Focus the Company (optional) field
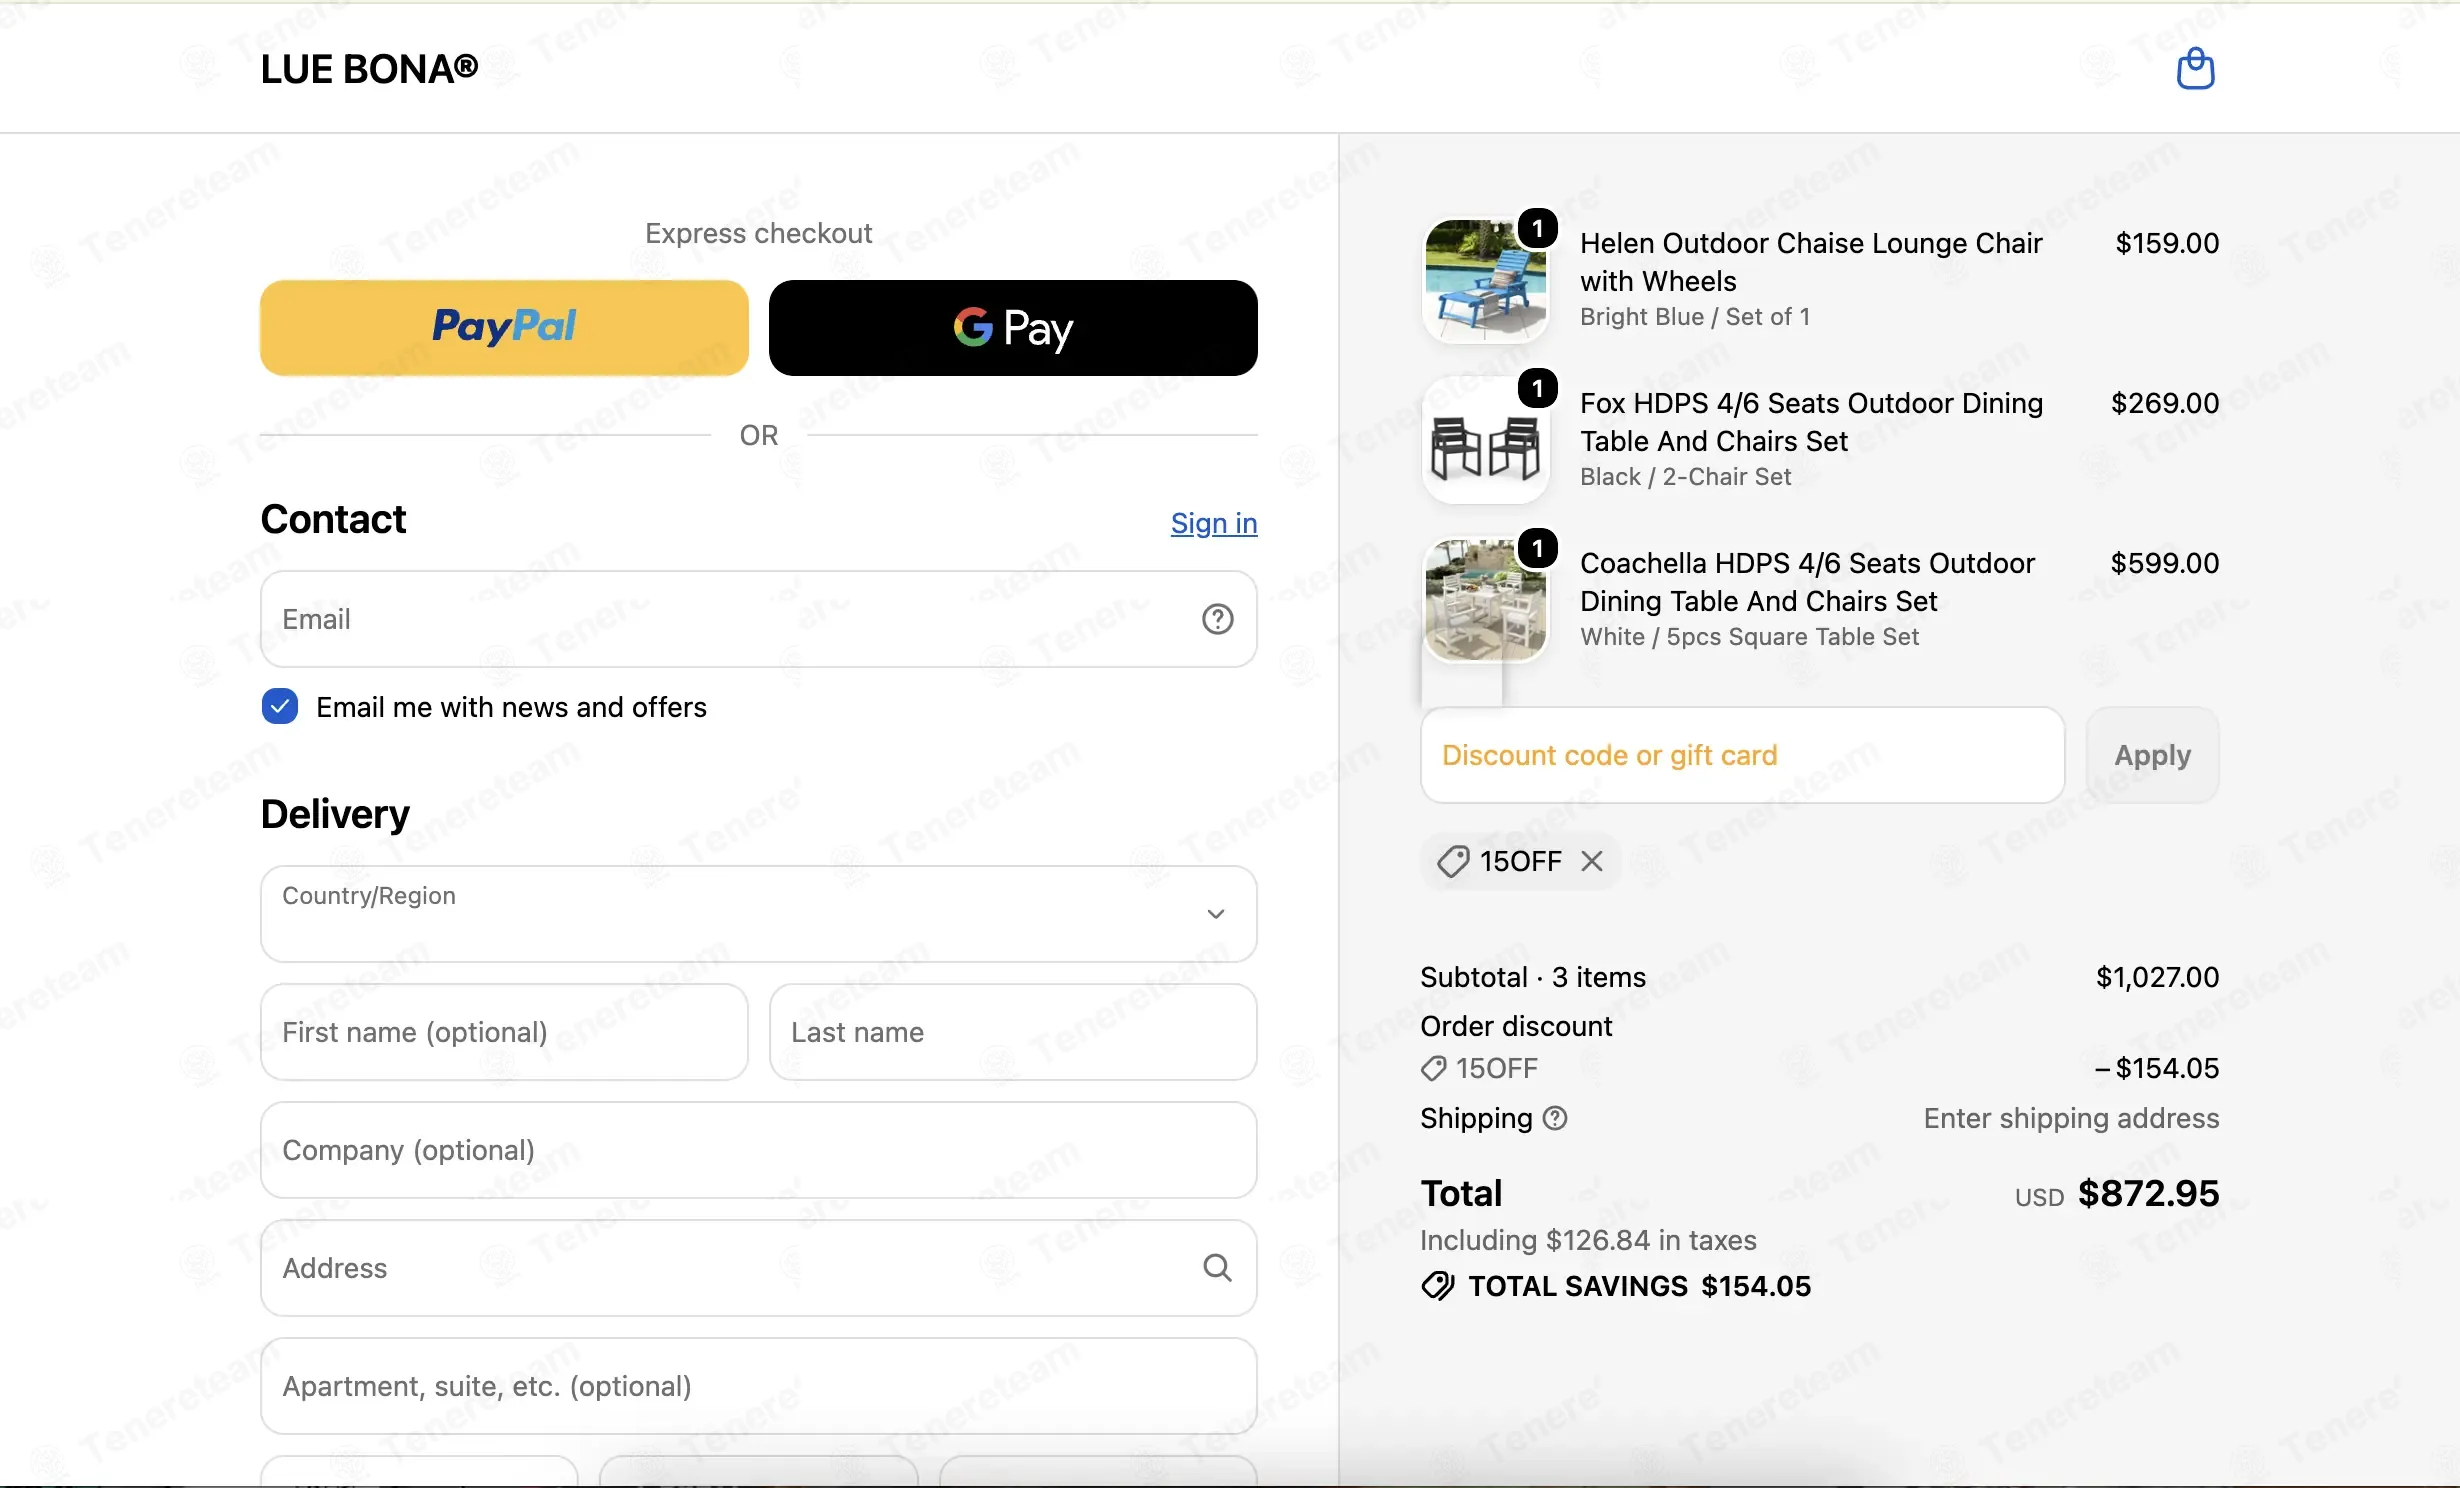The image size is (2460, 1488). coord(758,1150)
